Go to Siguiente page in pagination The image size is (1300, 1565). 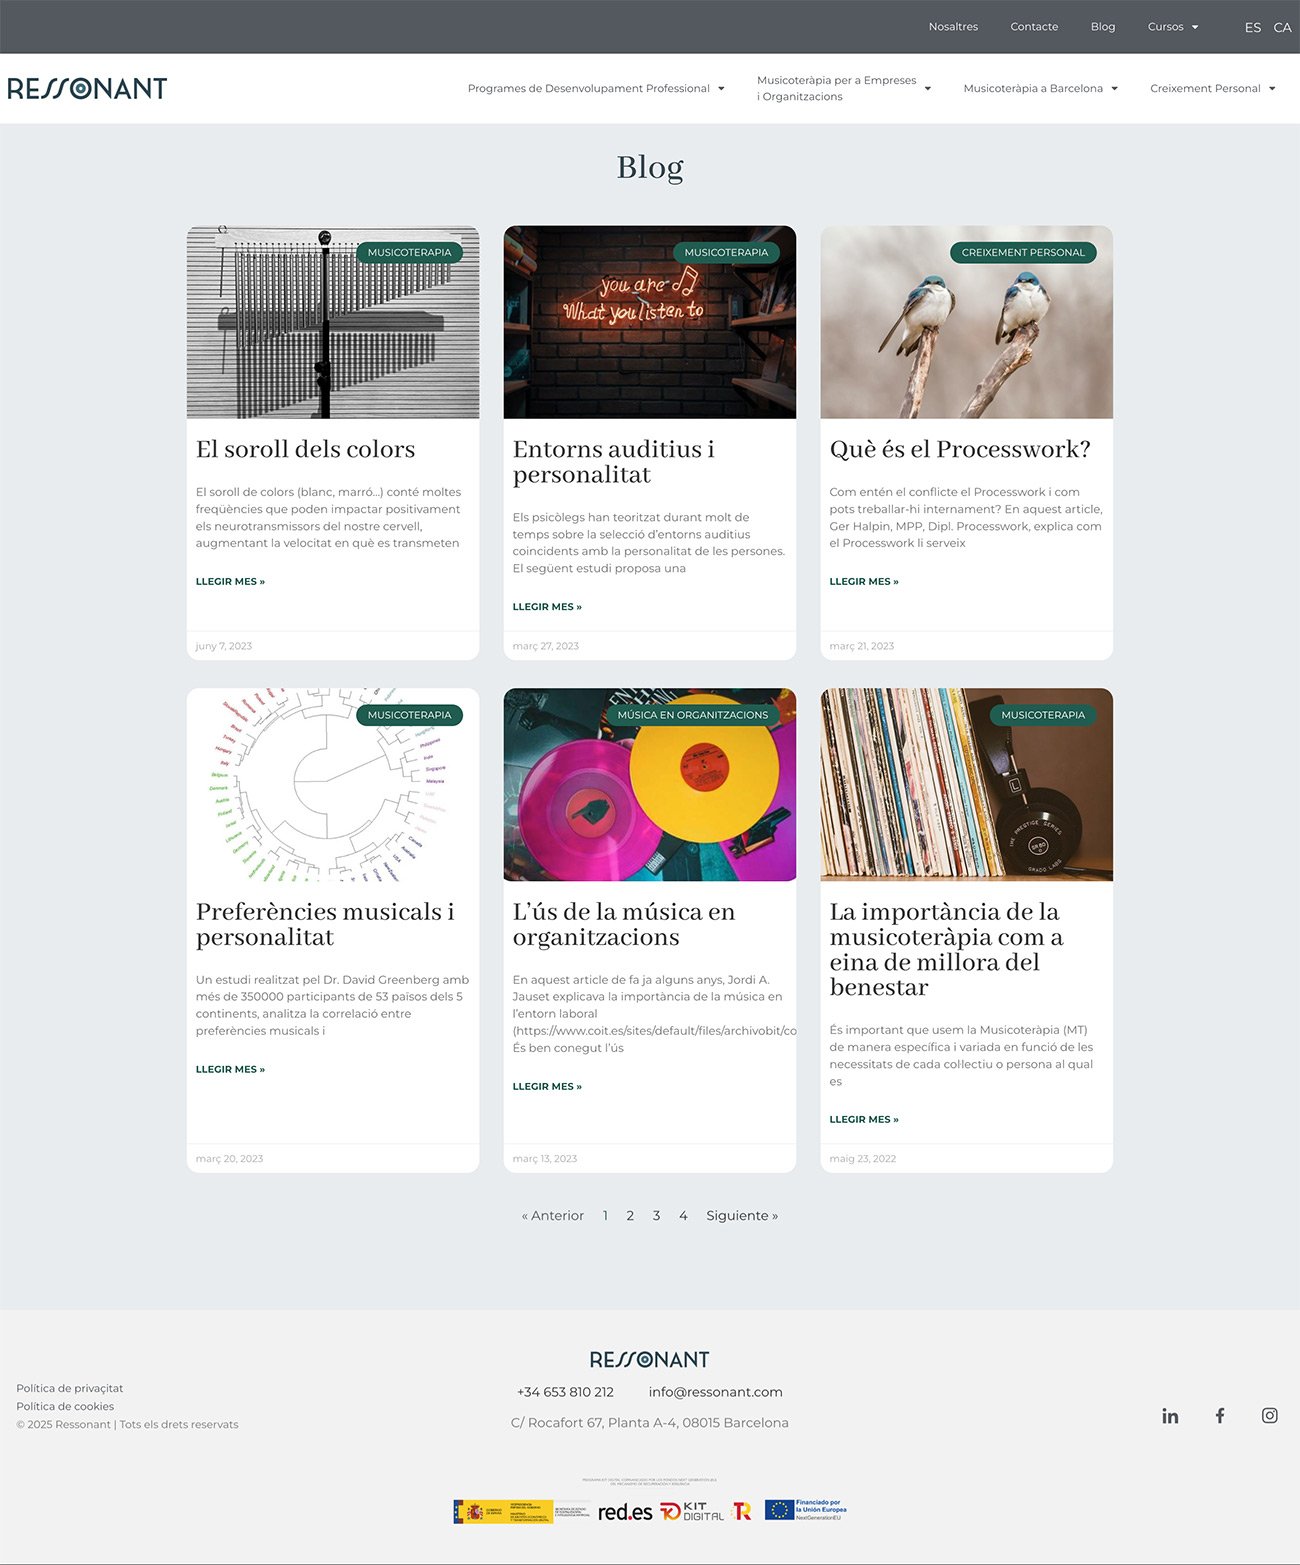(741, 1216)
